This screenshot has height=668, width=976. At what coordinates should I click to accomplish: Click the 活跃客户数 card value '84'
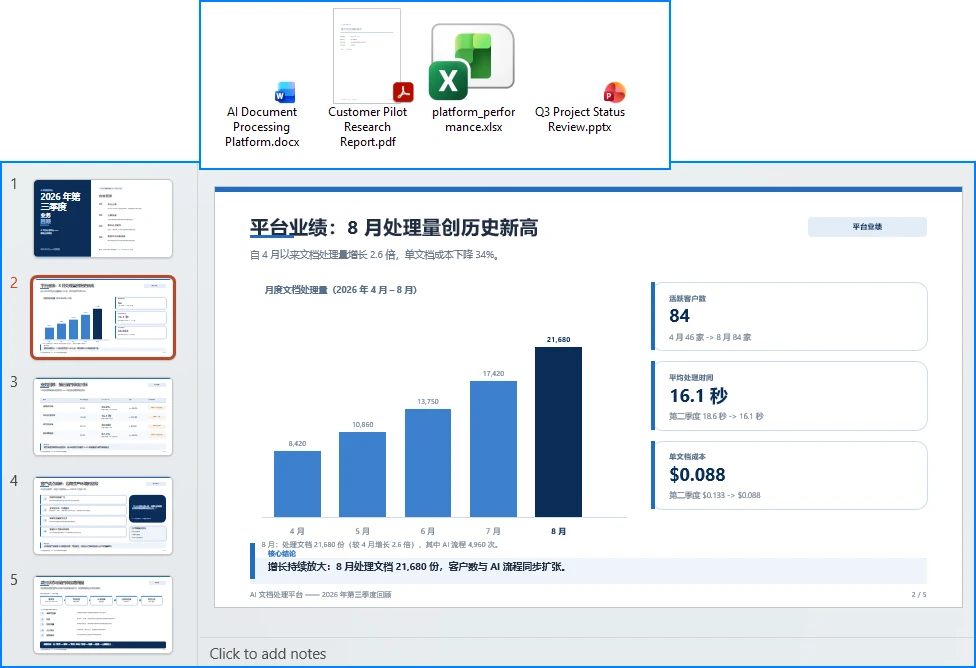click(x=679, y=316)
